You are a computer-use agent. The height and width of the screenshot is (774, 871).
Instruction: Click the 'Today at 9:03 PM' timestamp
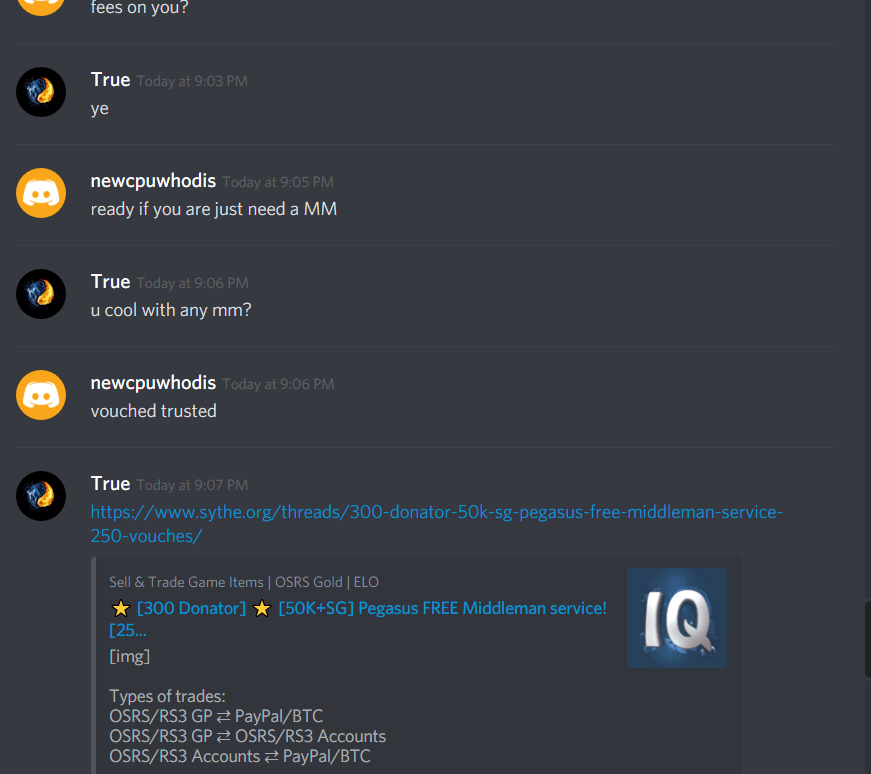(192, 81)
